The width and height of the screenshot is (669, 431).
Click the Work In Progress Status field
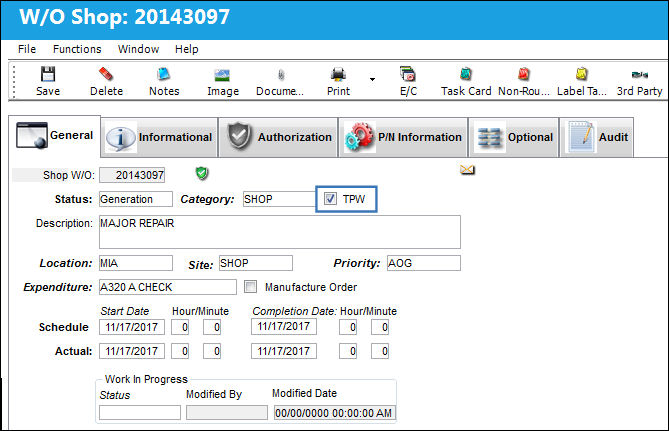coord(140,413)
